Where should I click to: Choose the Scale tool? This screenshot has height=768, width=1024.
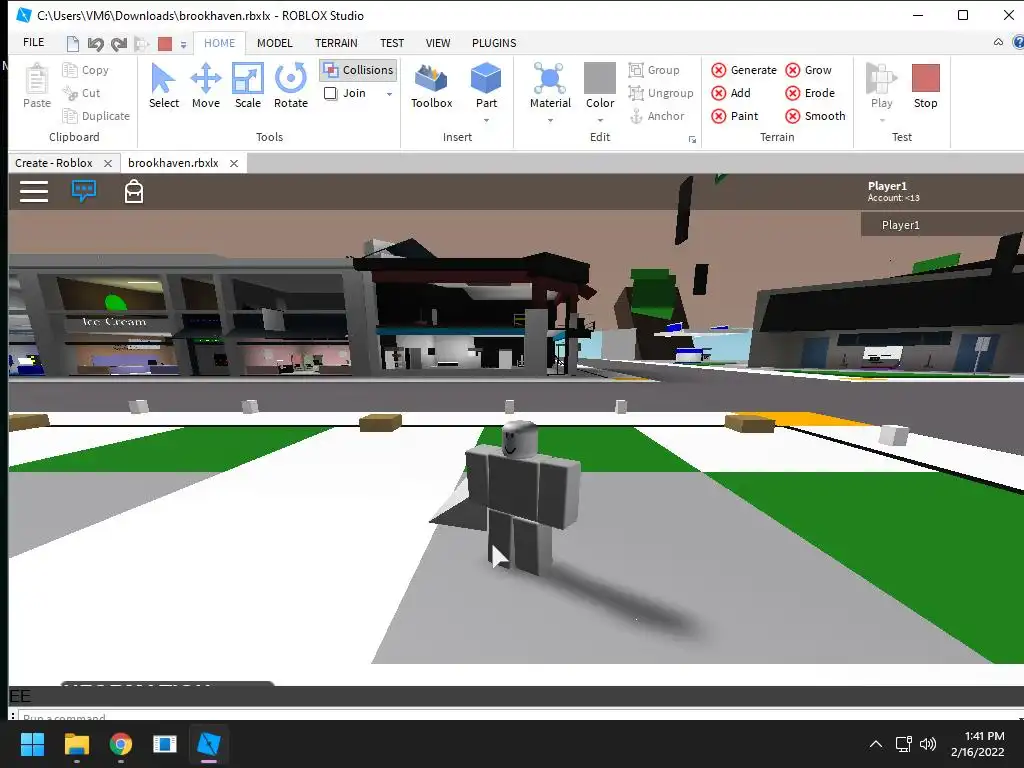248,86
